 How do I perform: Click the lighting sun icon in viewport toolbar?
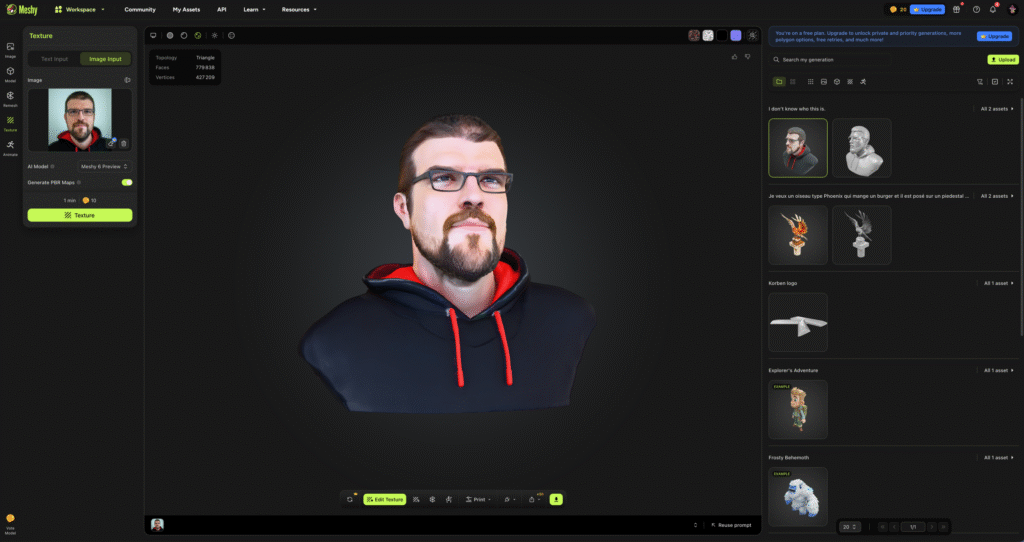click(x=214, y=35)
